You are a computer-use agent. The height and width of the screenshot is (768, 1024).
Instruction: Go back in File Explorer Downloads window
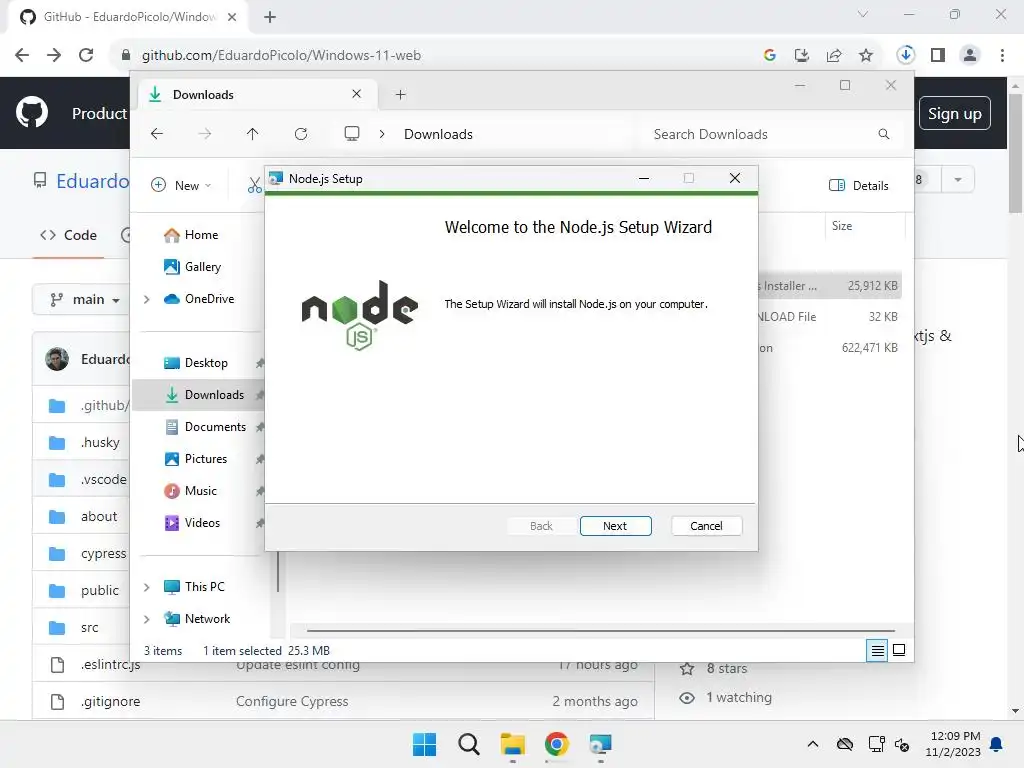click(x=157, y=134)
